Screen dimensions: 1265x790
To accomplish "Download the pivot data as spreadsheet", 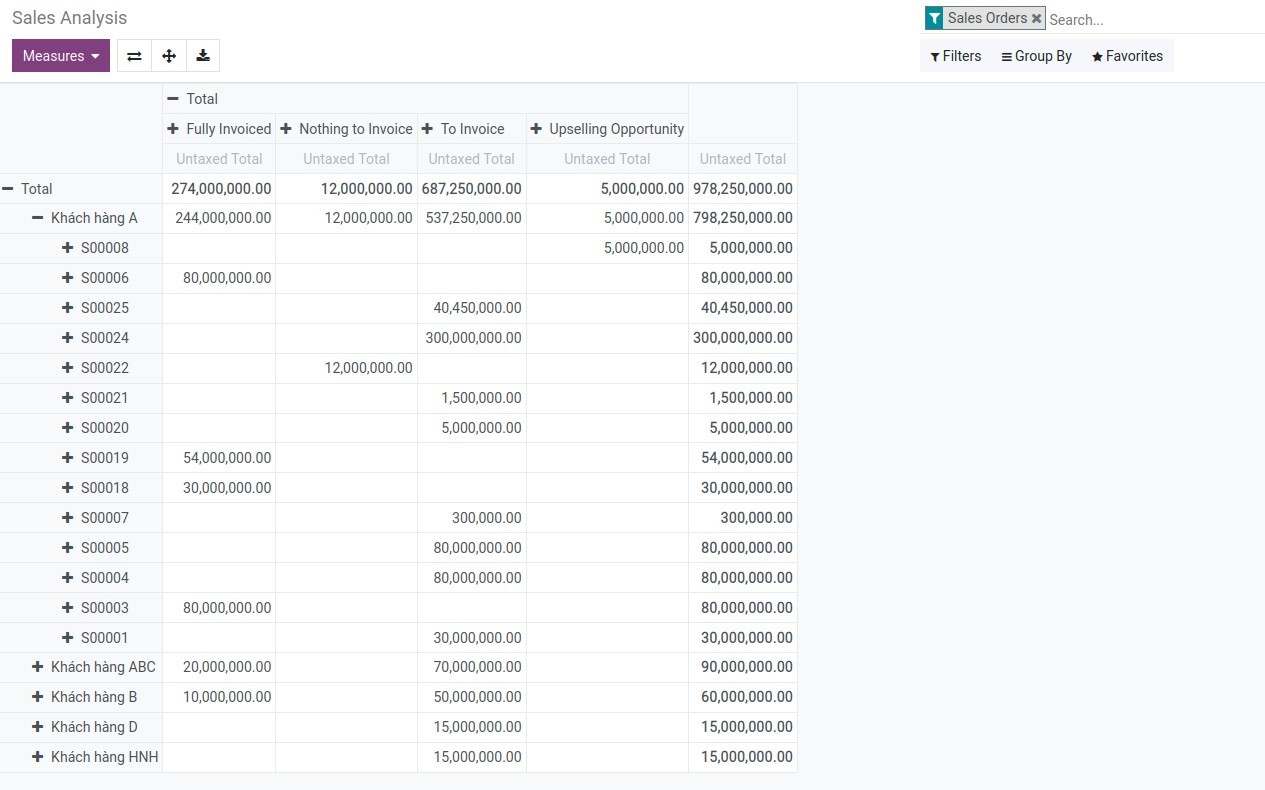I will click(x=203, y=55).
